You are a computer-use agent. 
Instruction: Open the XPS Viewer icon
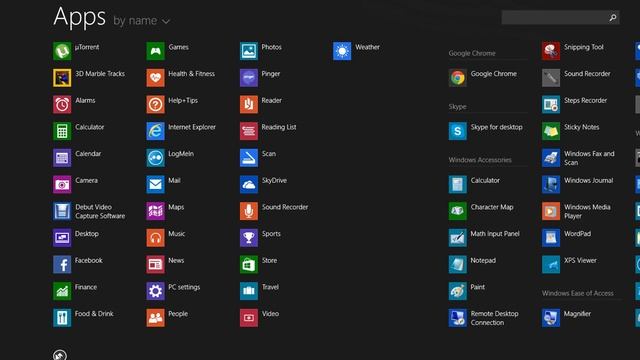coord(551,264)
